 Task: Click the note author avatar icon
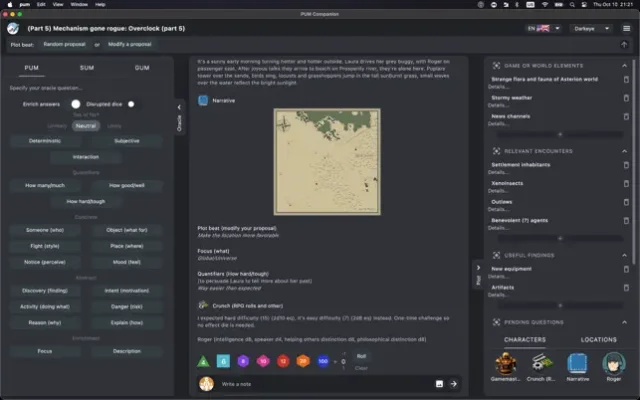click(x=207, y=384)
